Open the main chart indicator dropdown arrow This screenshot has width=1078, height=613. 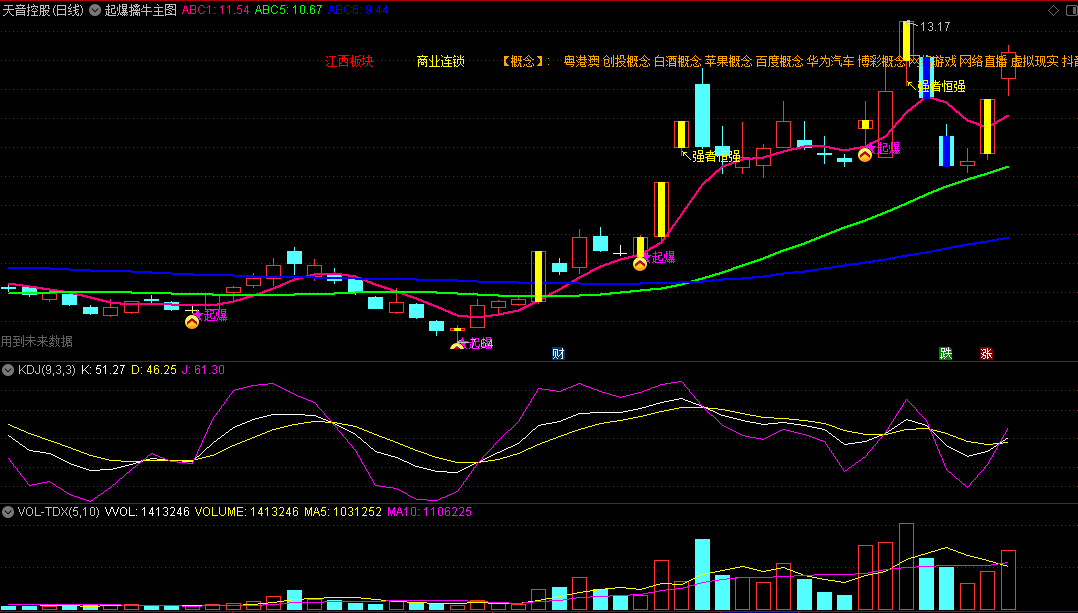click(x=94, y=10)
